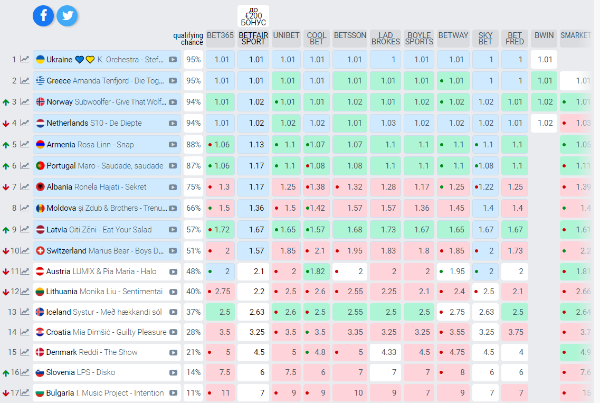
Task: Click the Twitter share icon
Action: point(68,15)
